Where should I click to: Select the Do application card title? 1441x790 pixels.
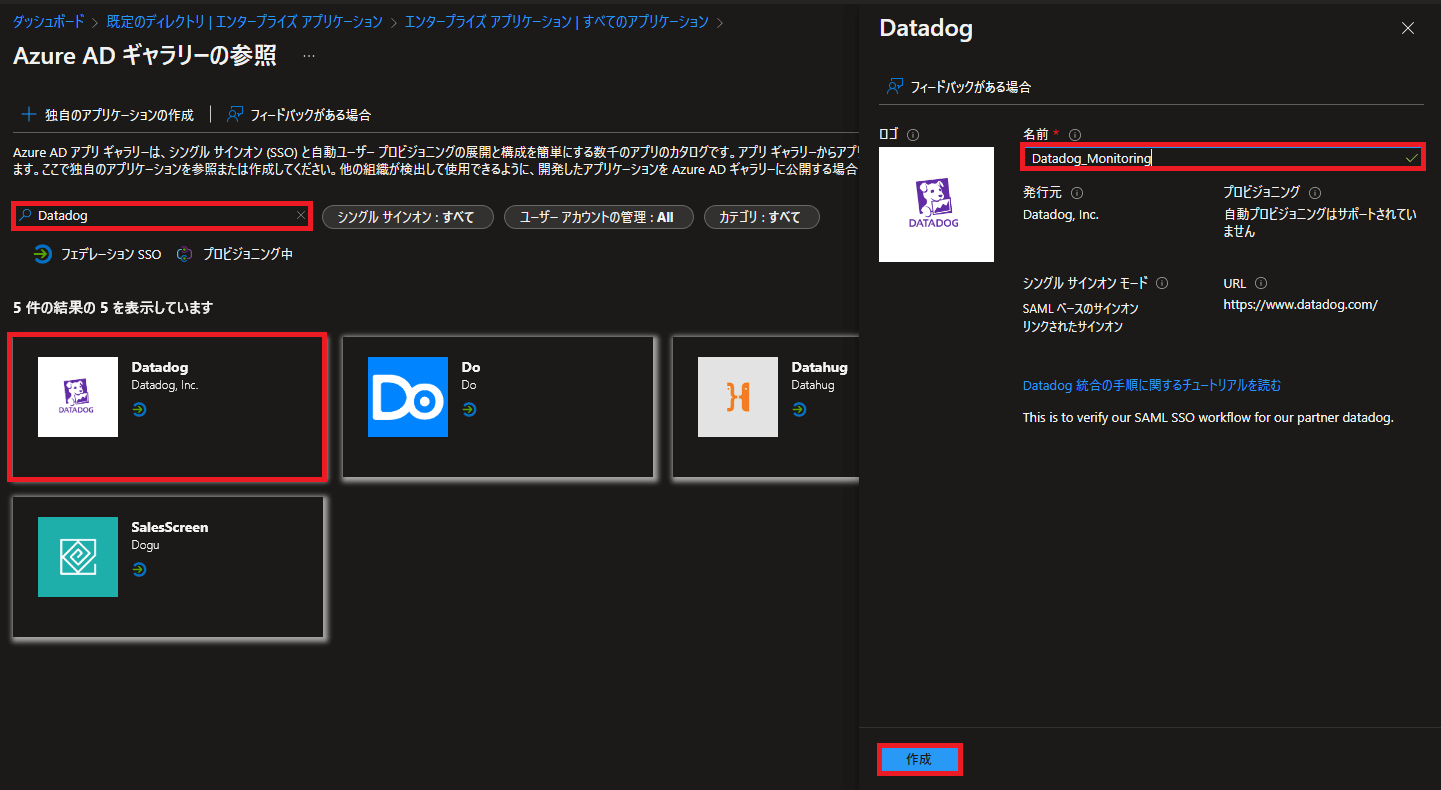coord(471,367)
